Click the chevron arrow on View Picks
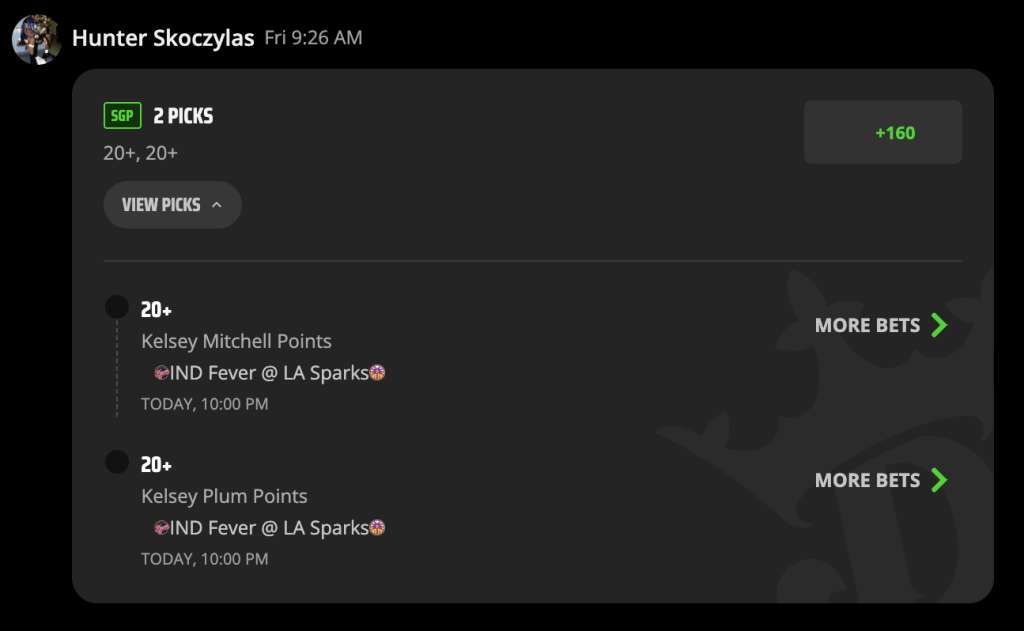Viewport: 1024px width, 631px height. pos(217,205)
